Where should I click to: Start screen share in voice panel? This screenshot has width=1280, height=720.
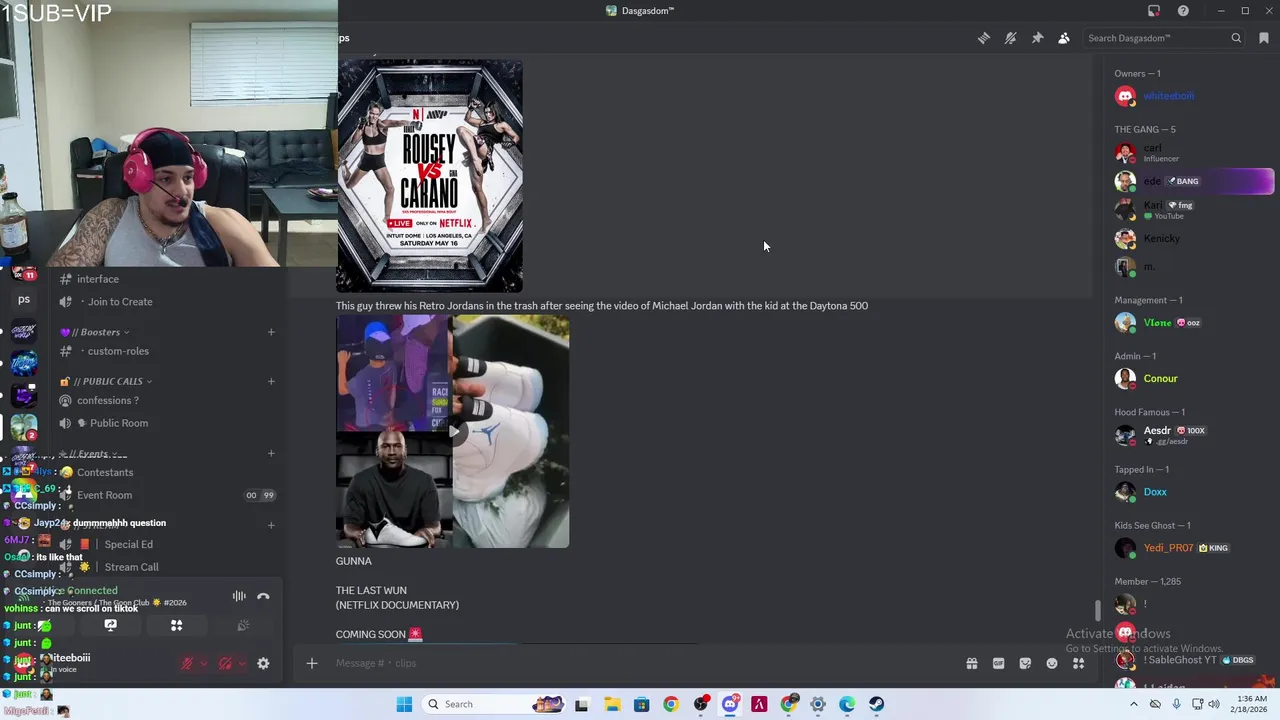tap(110, 625)
